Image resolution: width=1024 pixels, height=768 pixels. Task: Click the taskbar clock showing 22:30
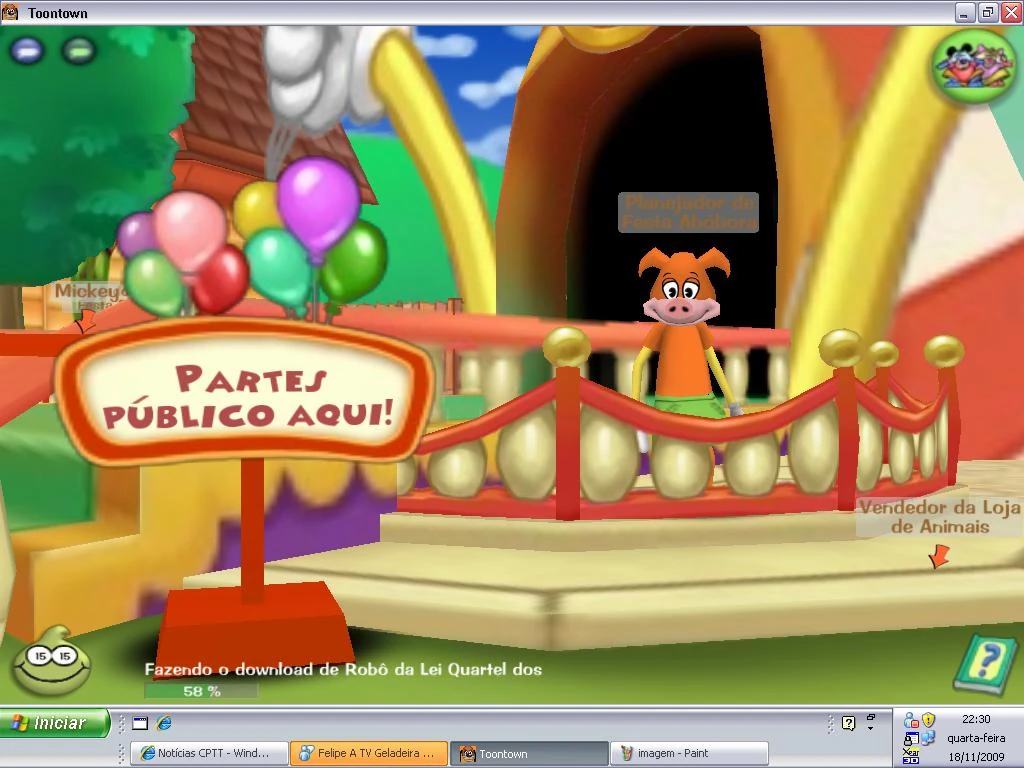pos(976,719)
